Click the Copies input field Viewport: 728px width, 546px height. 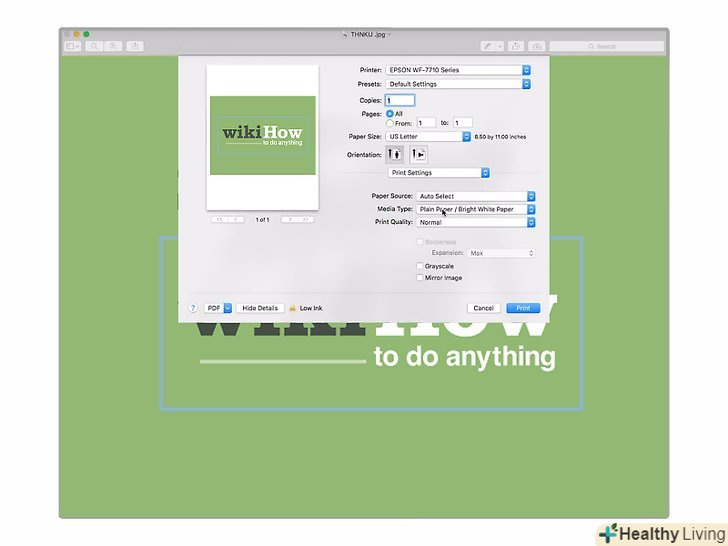pyautogui.click(x=400, y=100)
